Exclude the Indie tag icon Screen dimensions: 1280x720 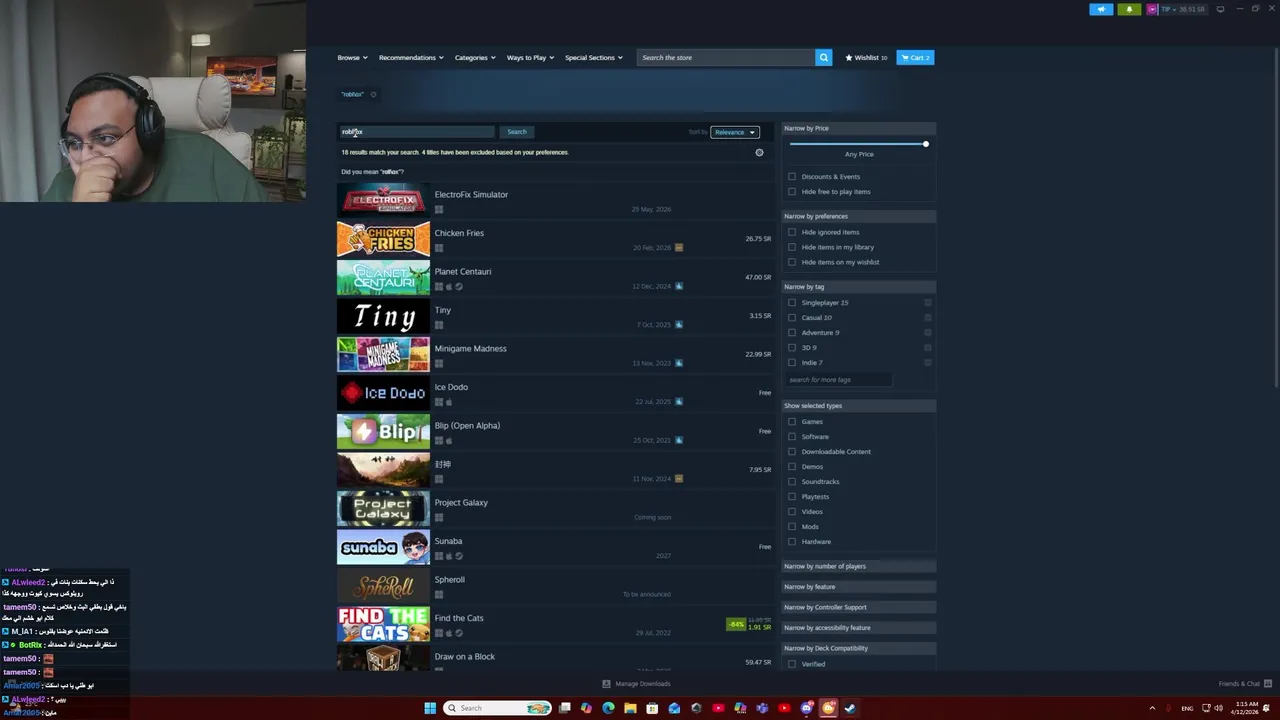[928, 362]
